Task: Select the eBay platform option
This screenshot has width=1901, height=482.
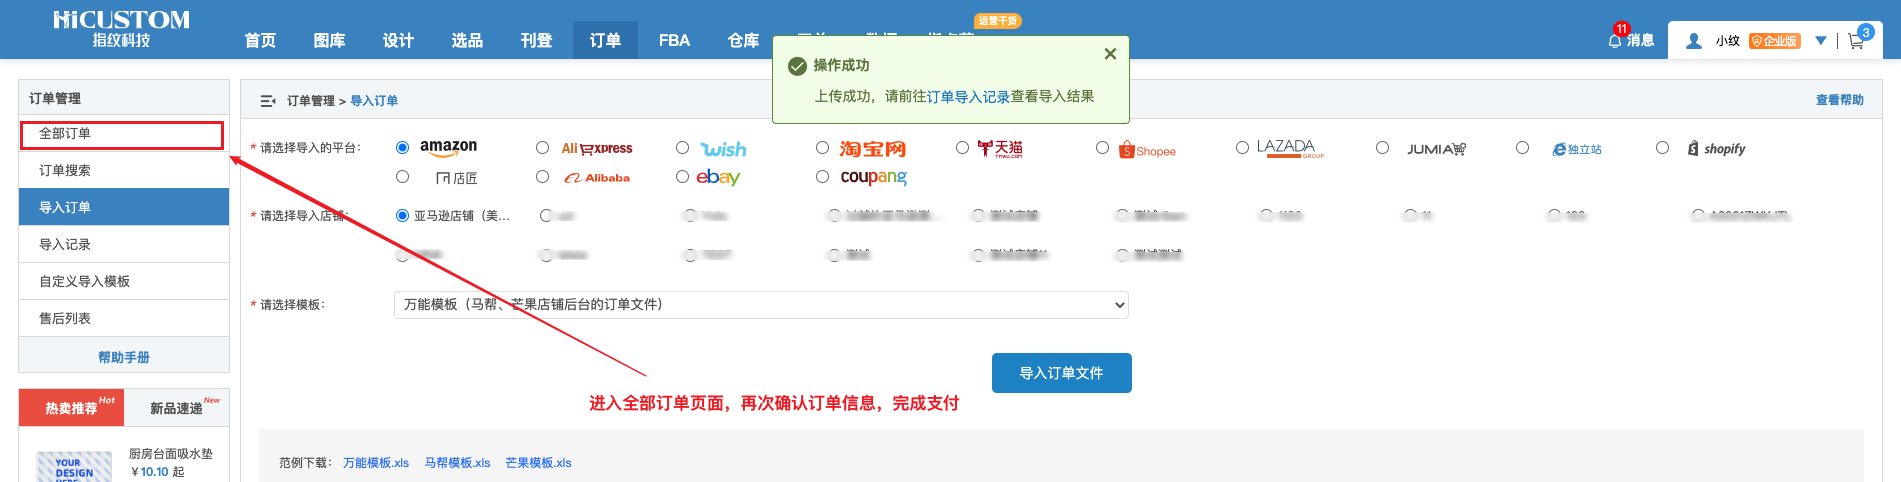Action: (682, 177)
